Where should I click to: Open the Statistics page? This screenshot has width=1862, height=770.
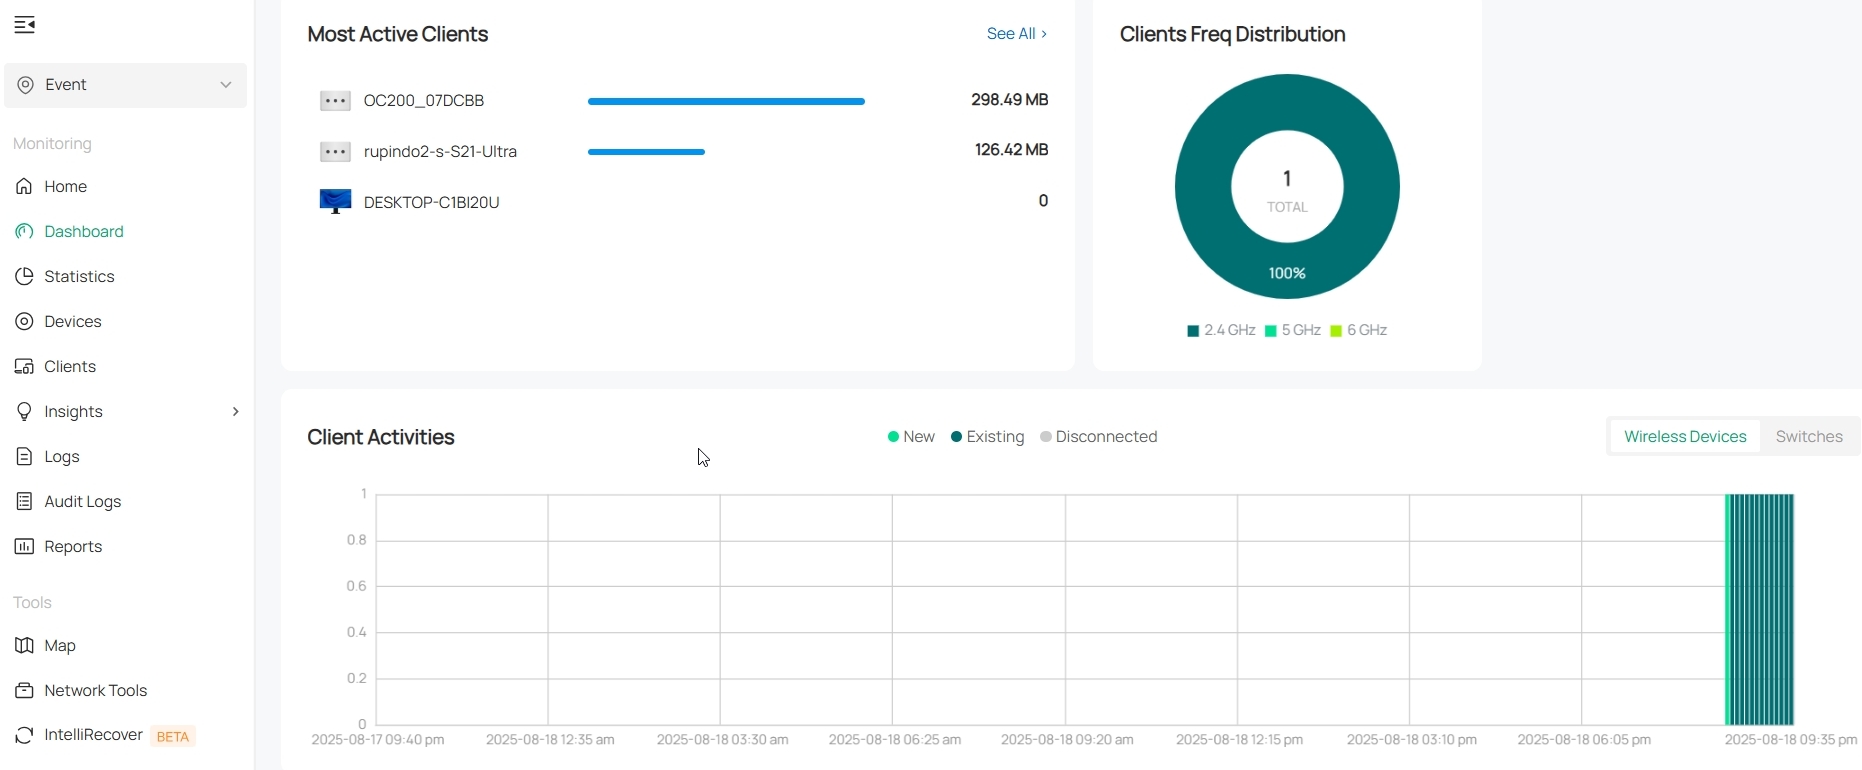point(80,276)
